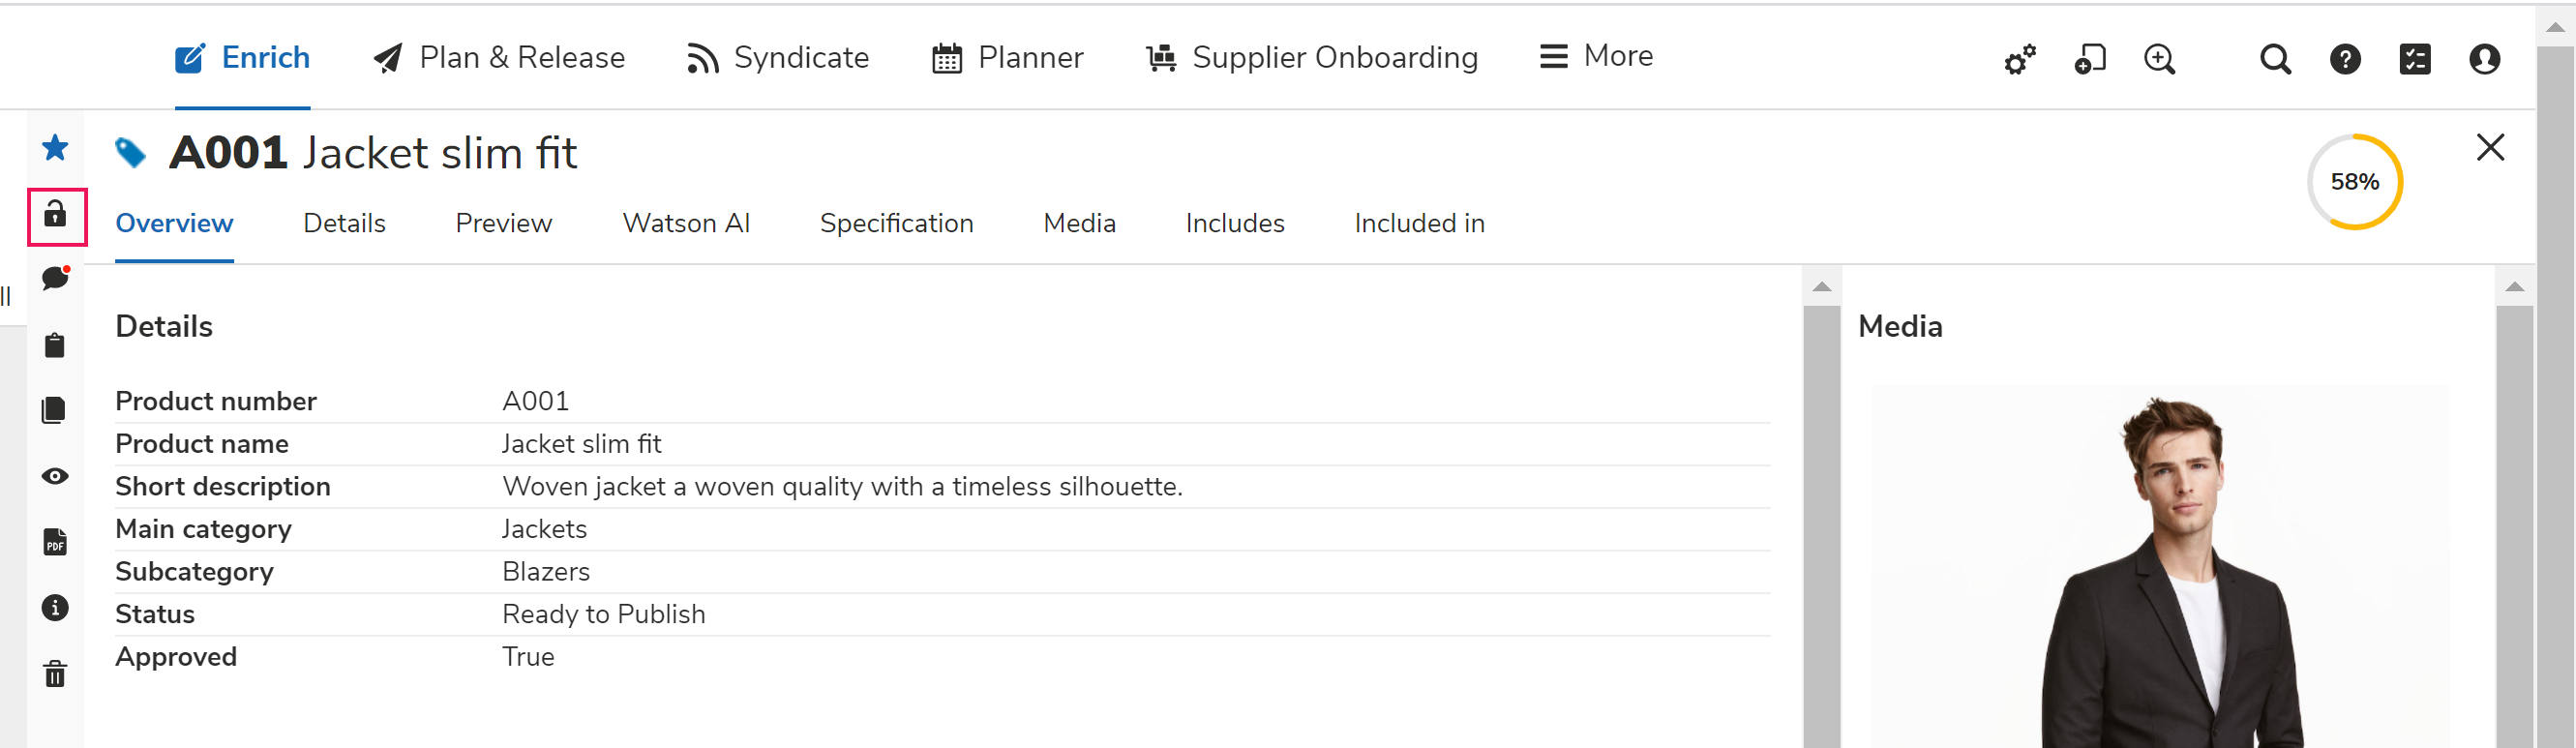Switch to the Specification tab
Viewport: 2576px width, 748px height.
click(896, 223)
